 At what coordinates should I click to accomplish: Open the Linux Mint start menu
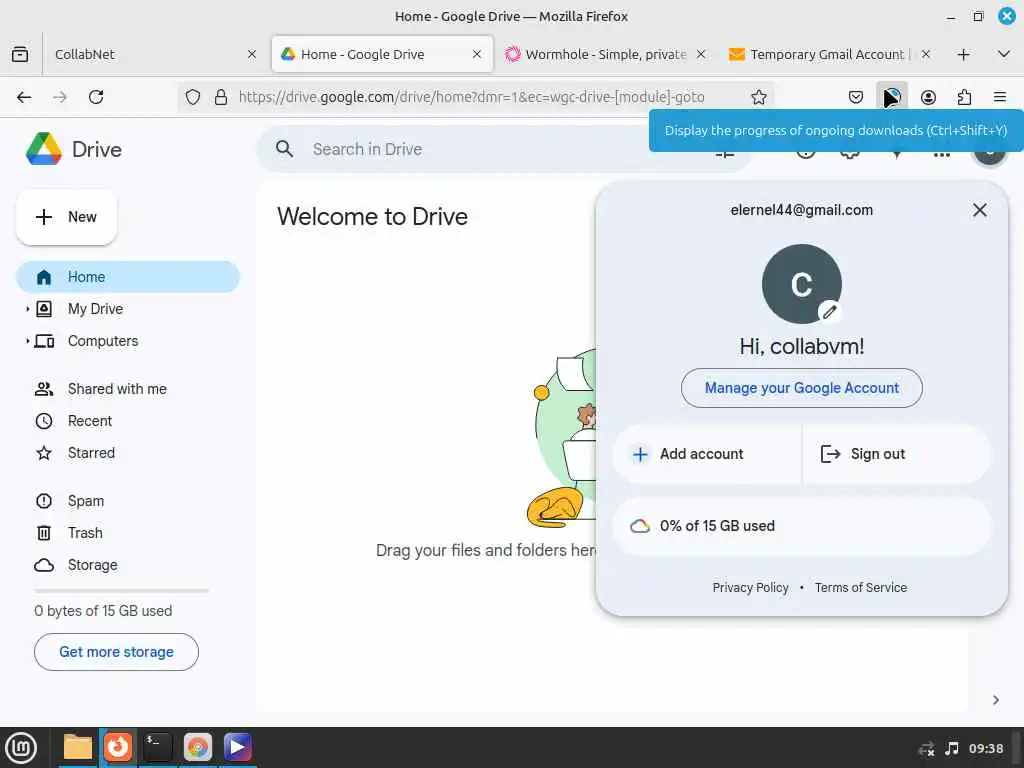click(21, 747)
